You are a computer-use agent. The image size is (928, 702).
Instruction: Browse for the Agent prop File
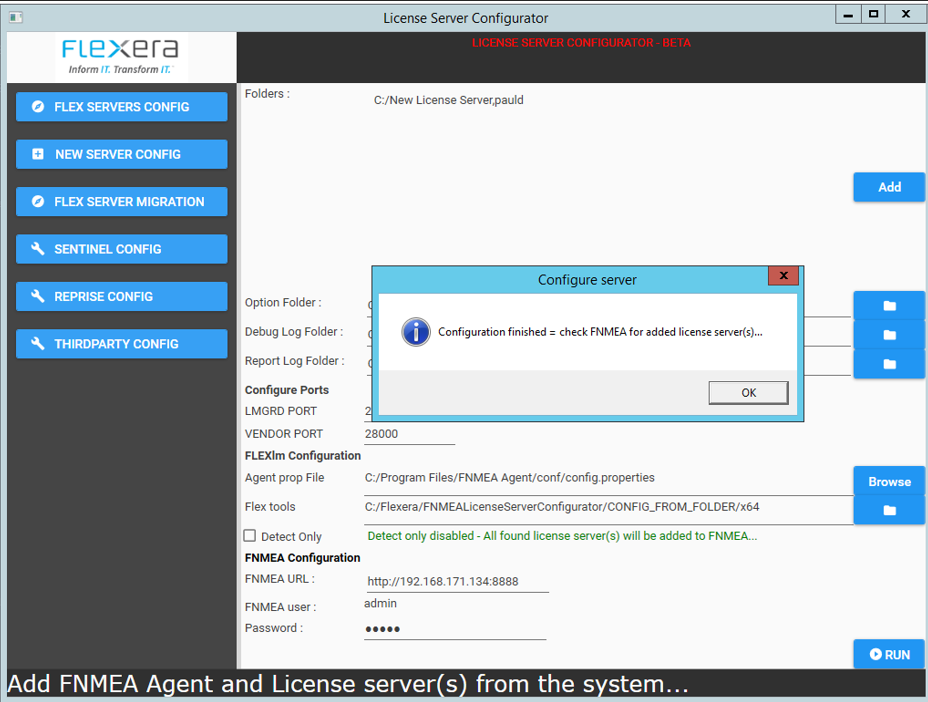coord(889,481)
